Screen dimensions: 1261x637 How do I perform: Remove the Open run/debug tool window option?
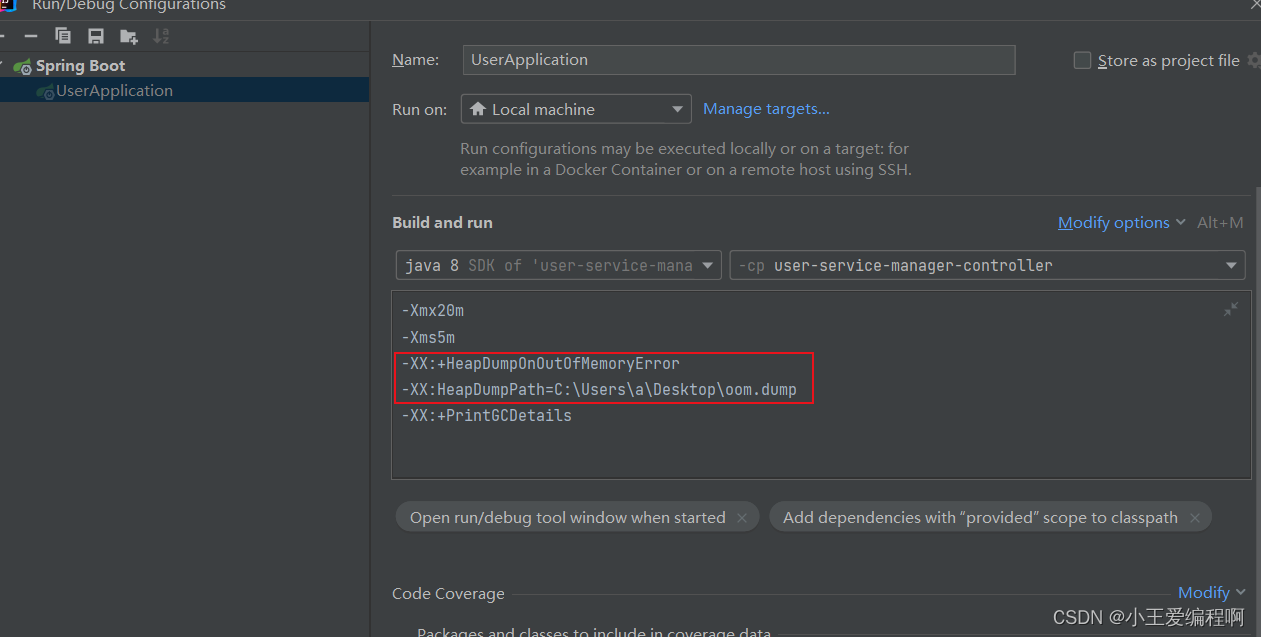click(742, 518)
